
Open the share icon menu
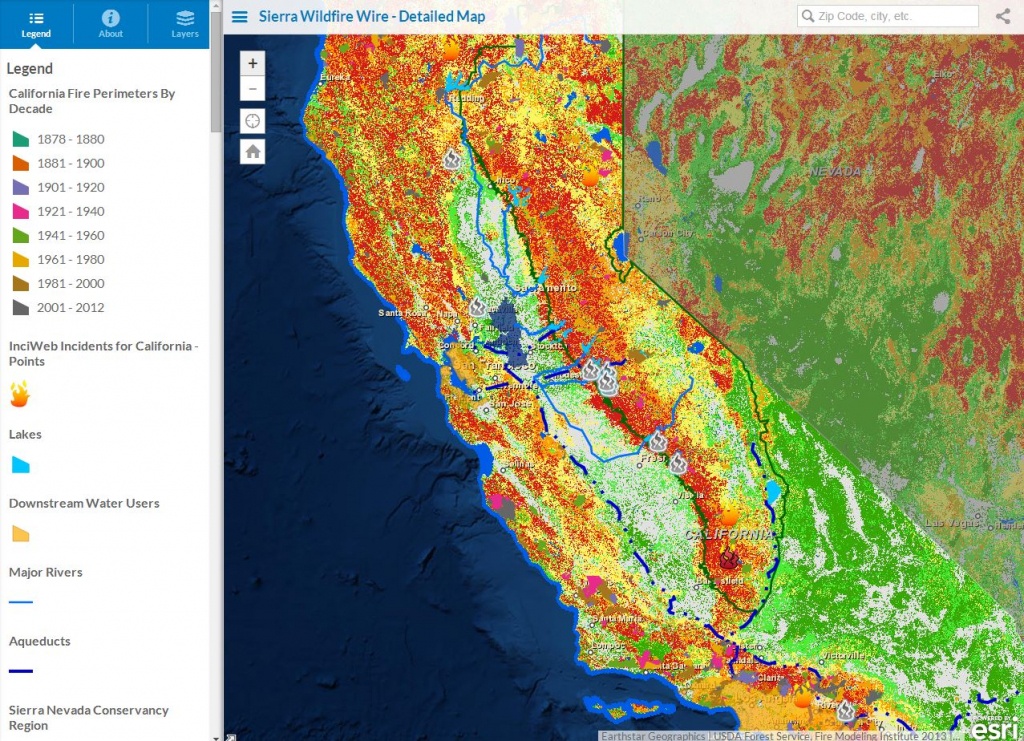pos(1002,16)
